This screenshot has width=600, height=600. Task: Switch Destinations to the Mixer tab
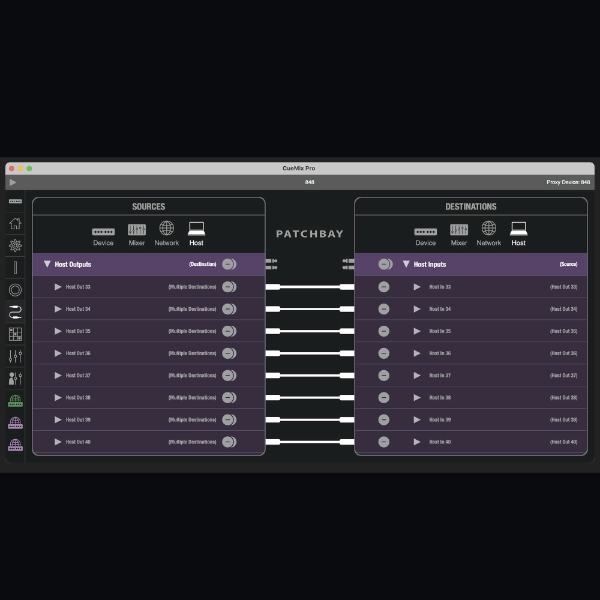coord(459,234)
